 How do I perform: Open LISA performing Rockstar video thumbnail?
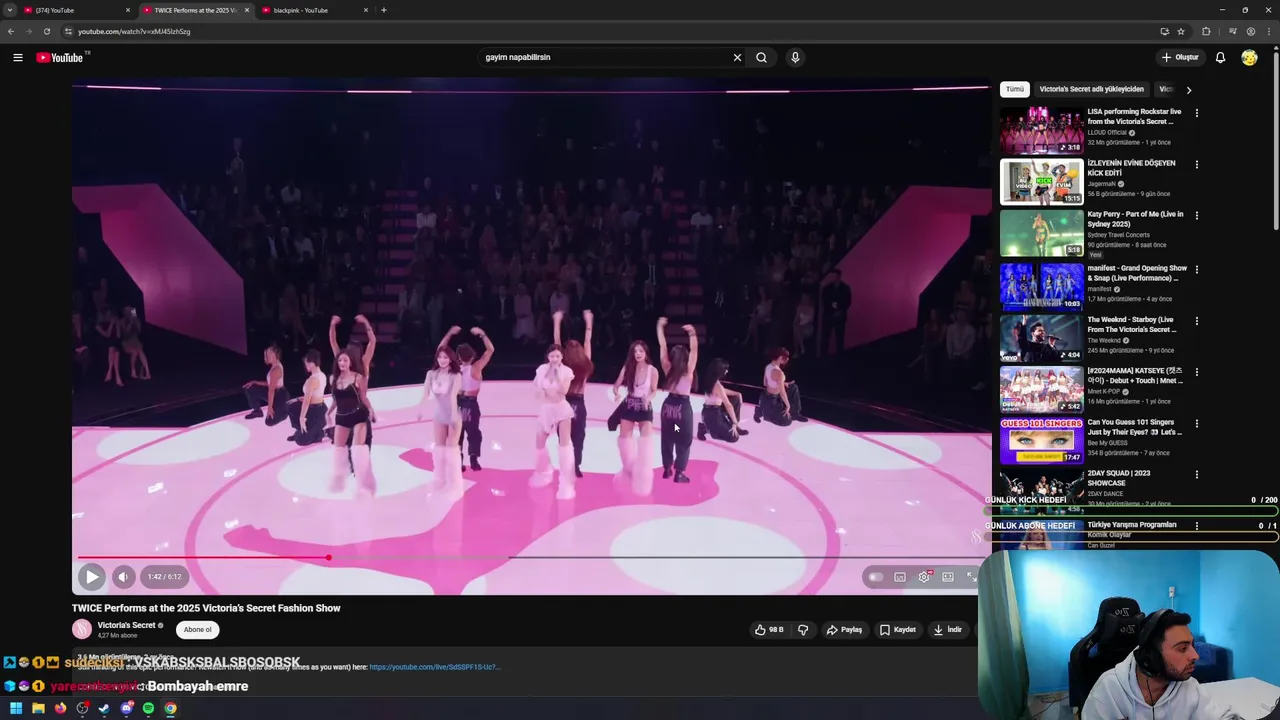pos(1041,130)
